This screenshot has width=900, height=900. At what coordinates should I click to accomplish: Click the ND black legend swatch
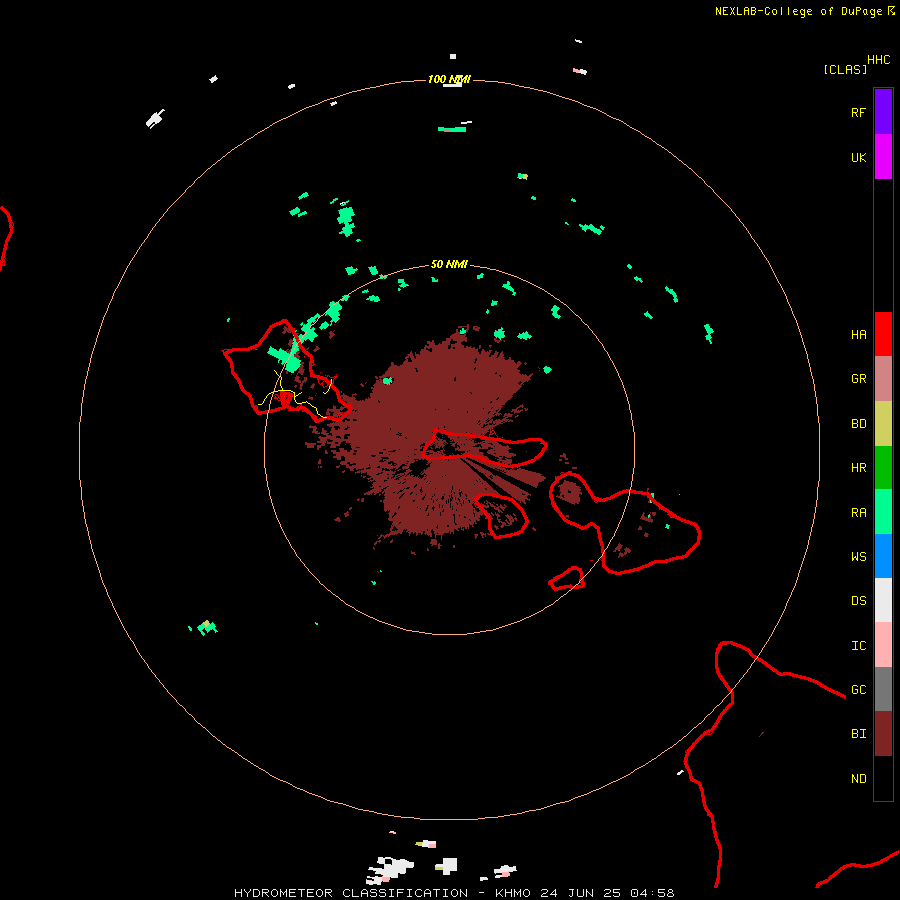(883, 778)
